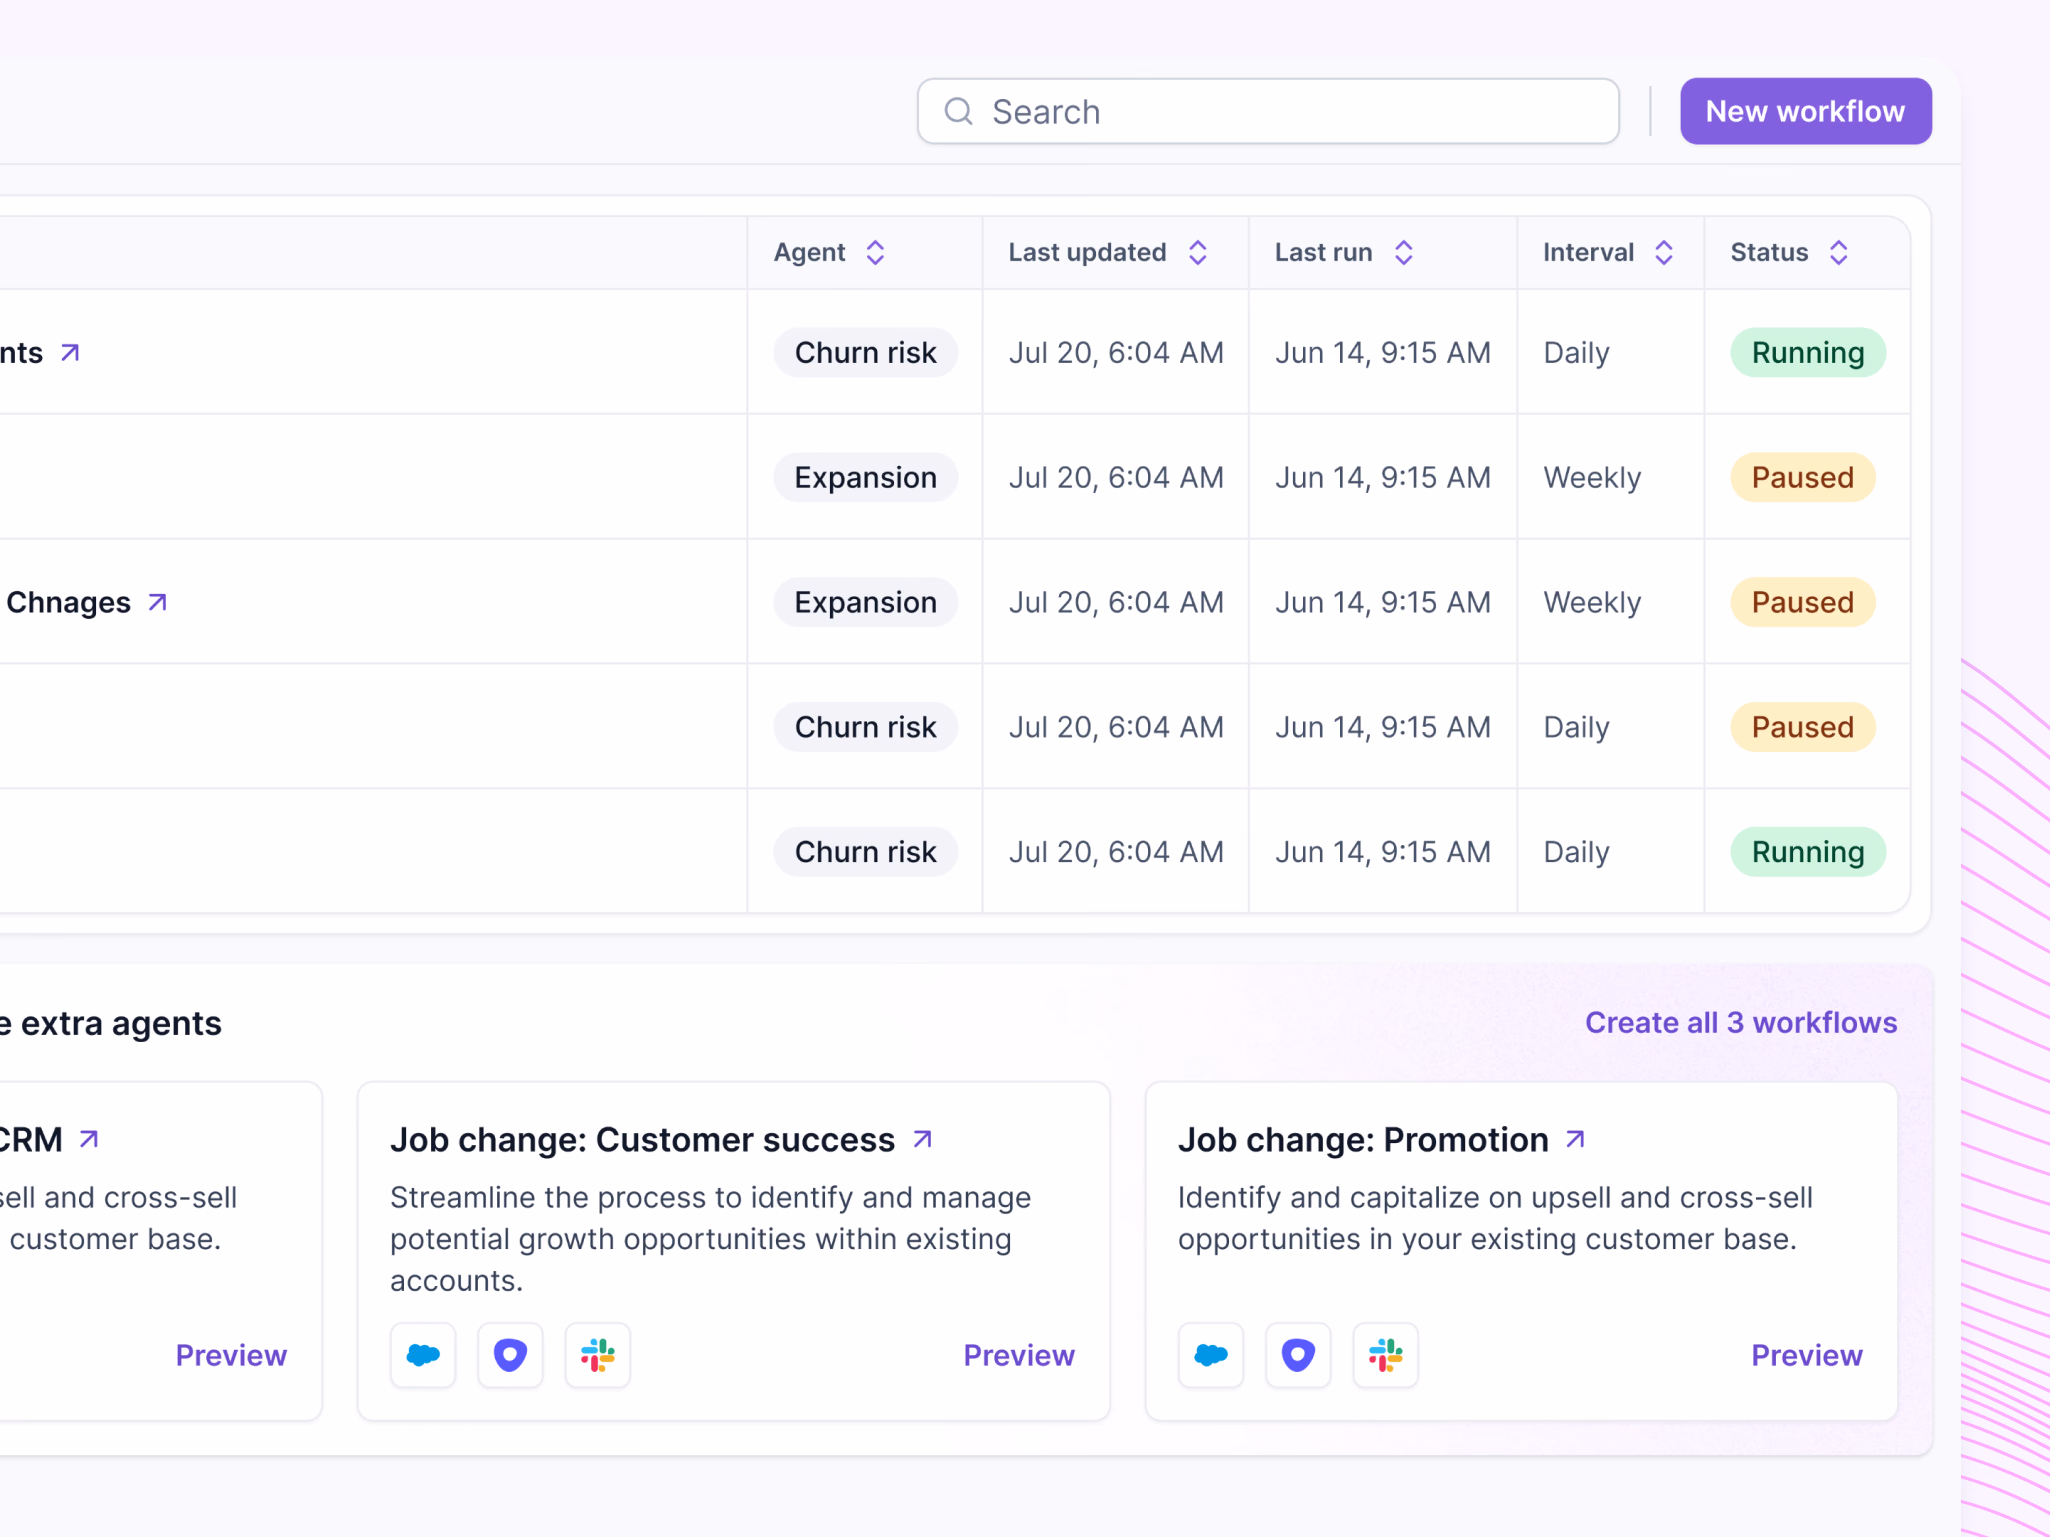2050x1537 pixels.
Task: Click Paused status in first Expansion row
Action: (x=1803, y=477)
